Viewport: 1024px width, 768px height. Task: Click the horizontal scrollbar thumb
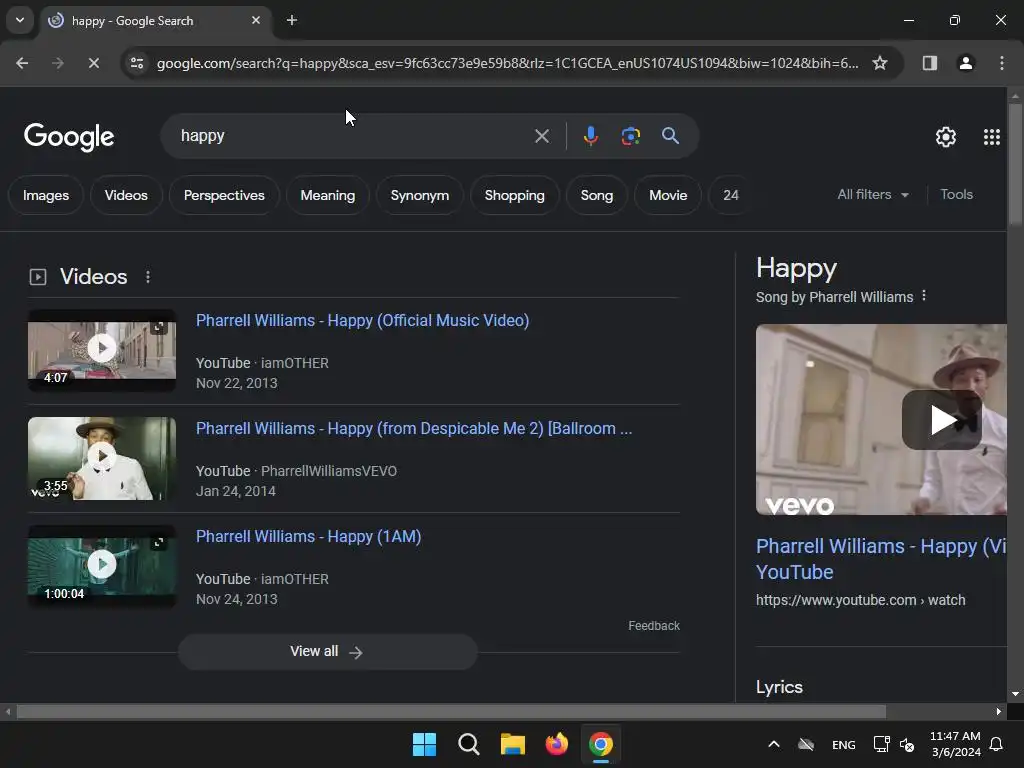451,712
